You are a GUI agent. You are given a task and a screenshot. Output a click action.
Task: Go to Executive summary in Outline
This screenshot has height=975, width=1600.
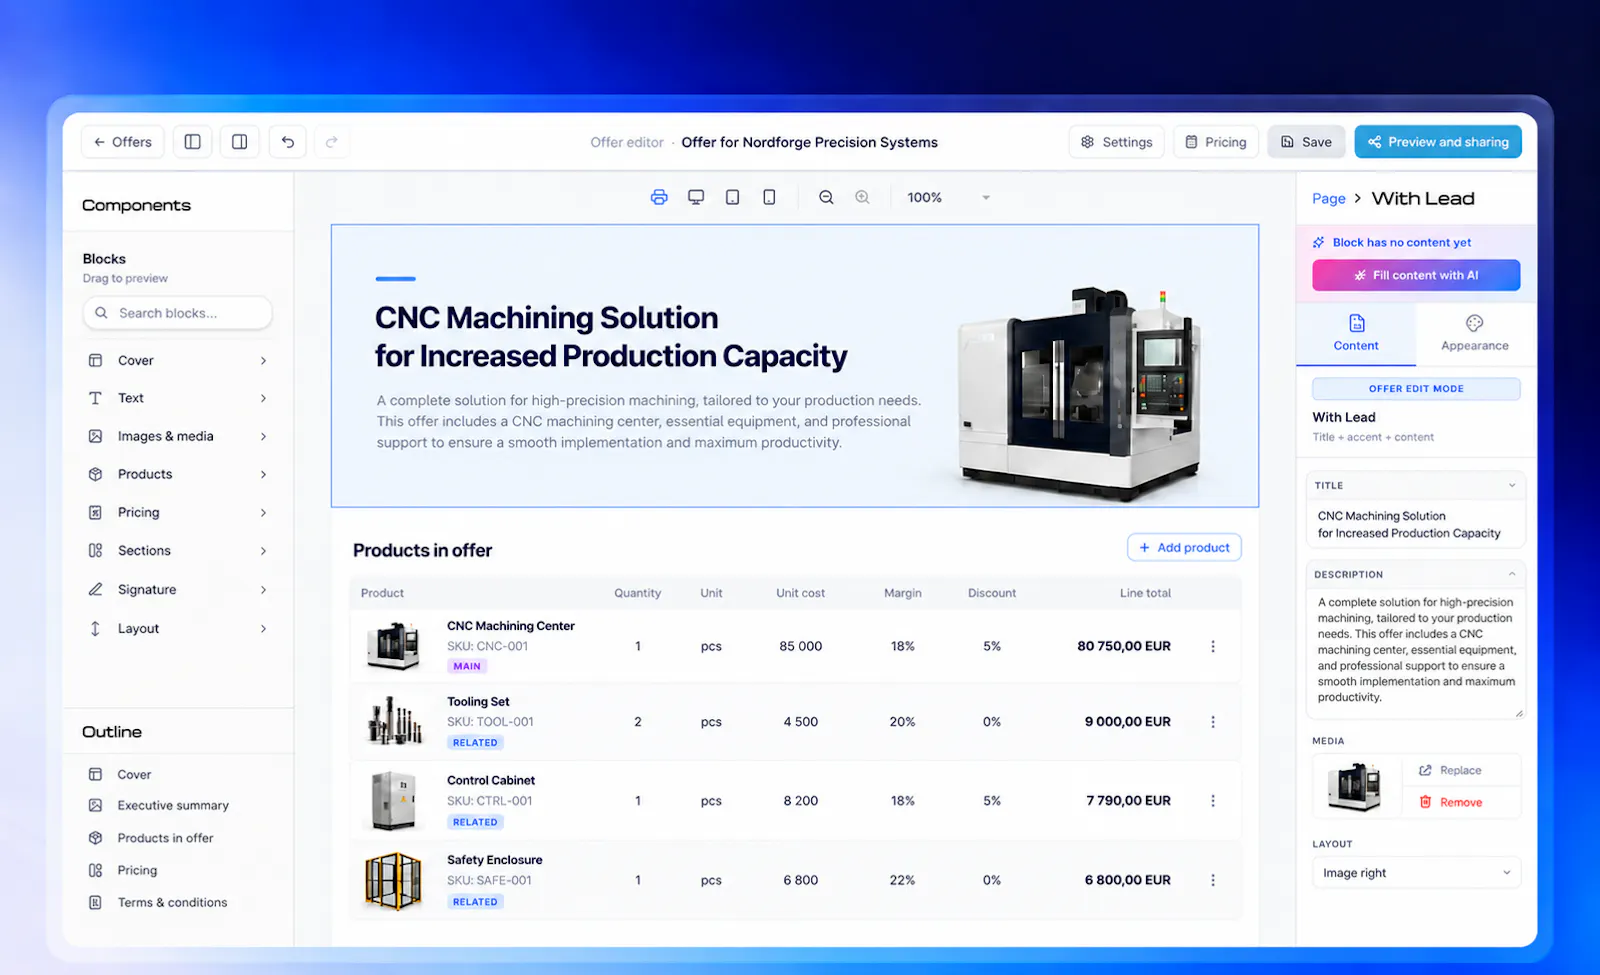[172, 806]
